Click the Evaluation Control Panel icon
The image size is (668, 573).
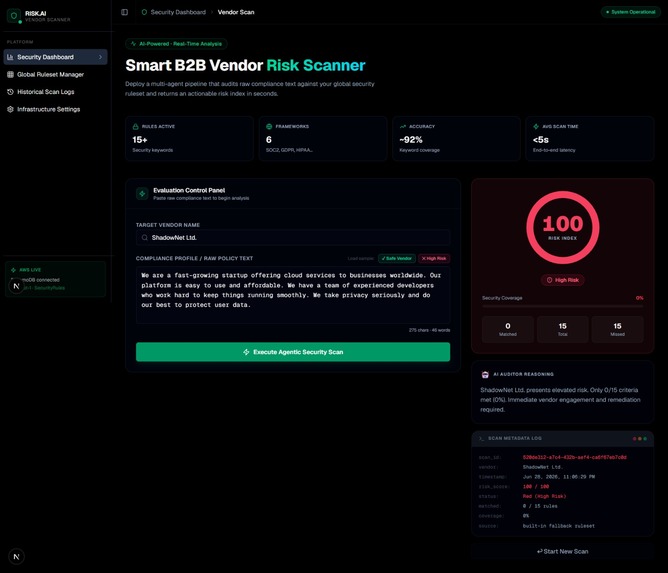point(142,193)
